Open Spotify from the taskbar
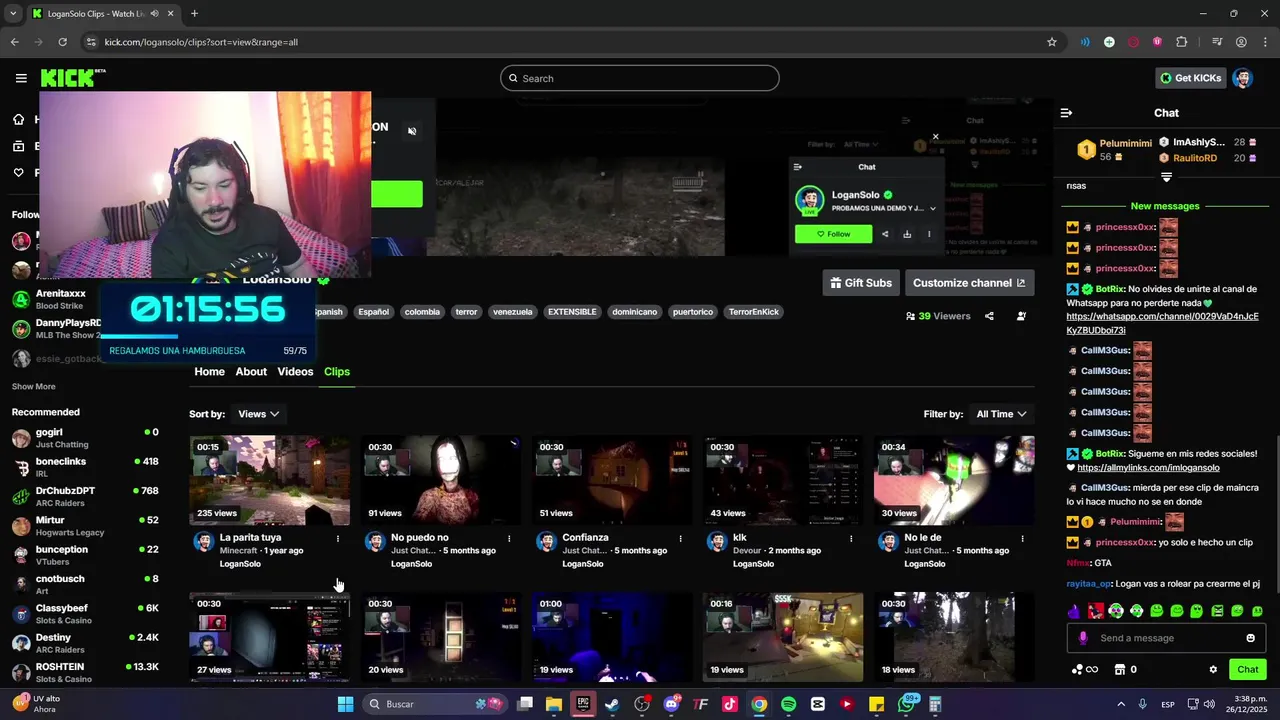The height and width of the screenshot is (720, 1280). [788, 704]
